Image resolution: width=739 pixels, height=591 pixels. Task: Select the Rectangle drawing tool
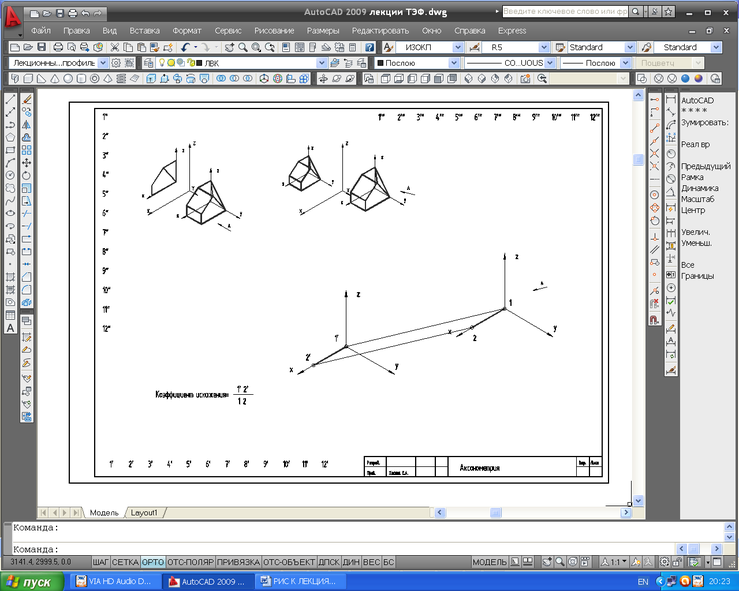pos(10,150)
